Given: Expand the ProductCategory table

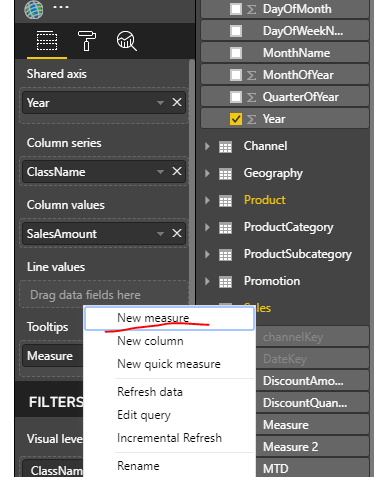Looking at the screenshot, I should pyautogui.click(x=207, y=227).
